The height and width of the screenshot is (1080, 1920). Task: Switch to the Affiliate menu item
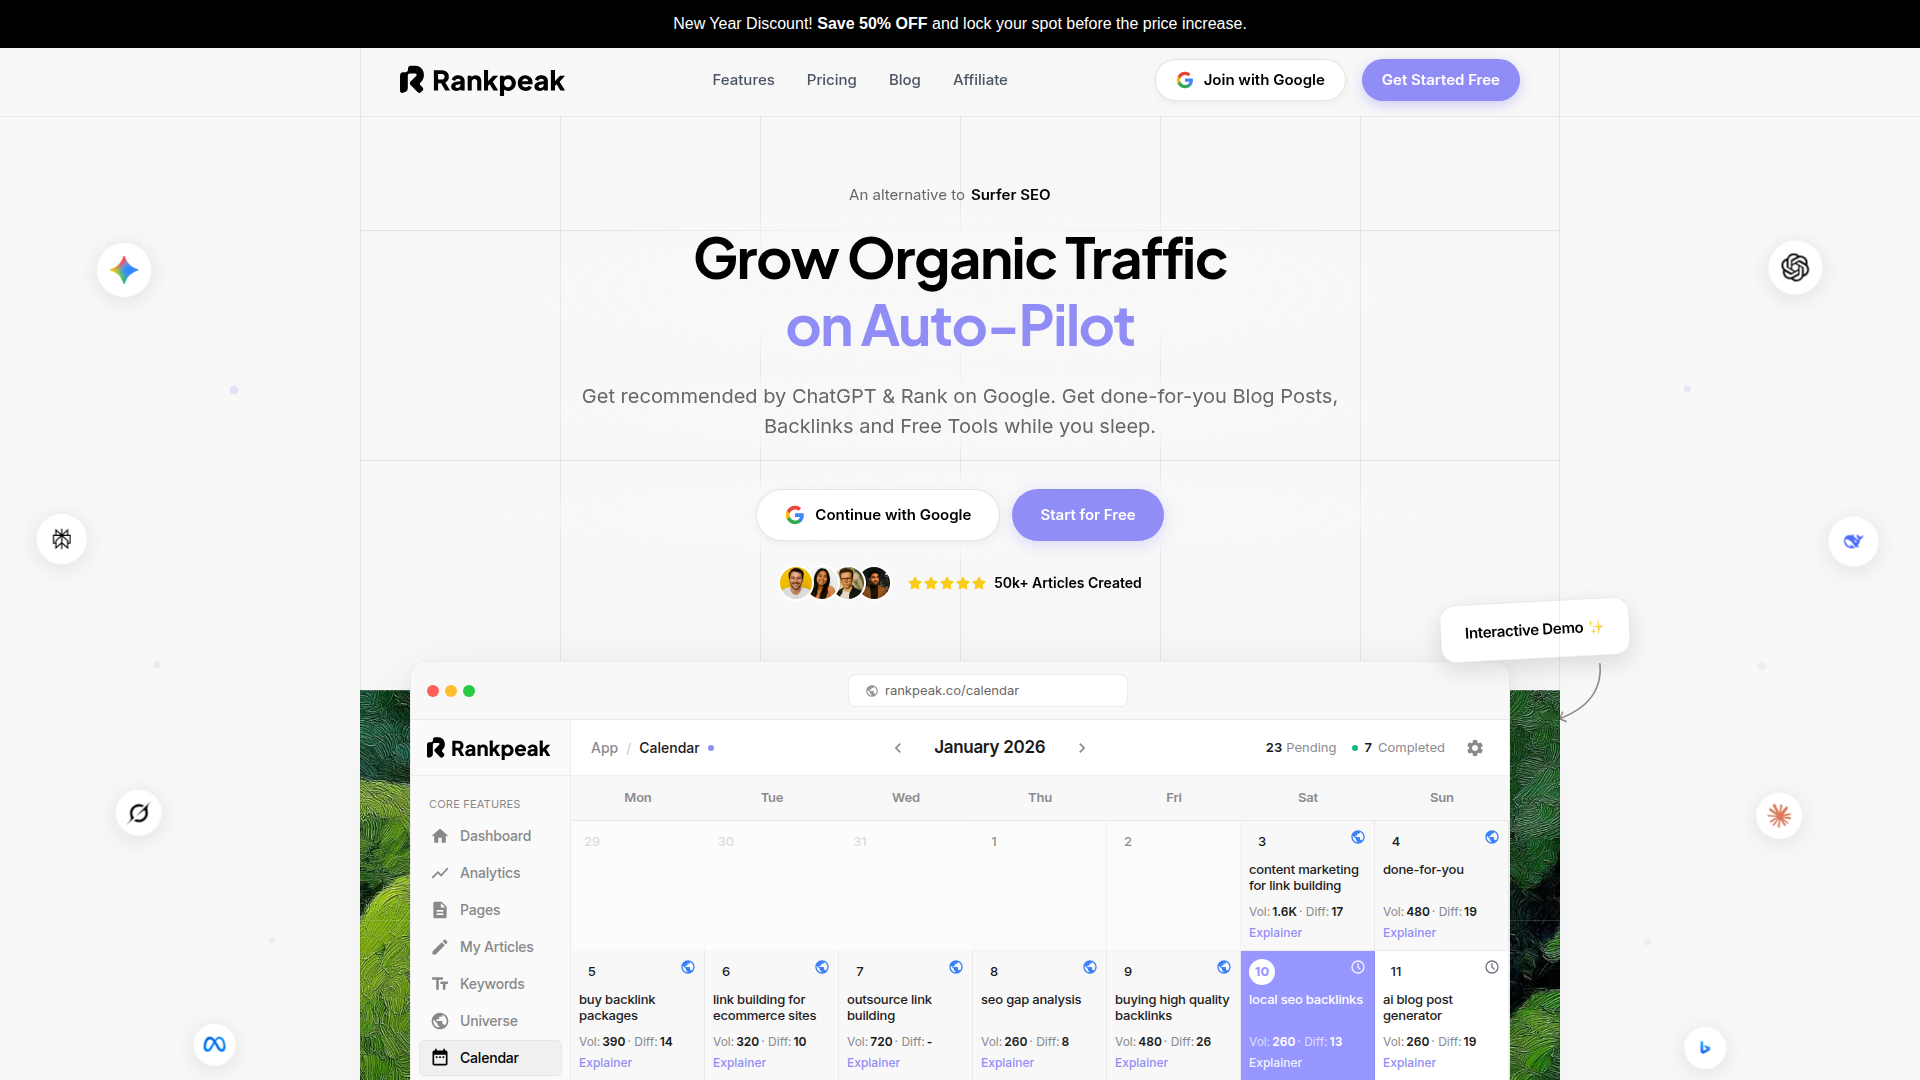pos(980,80)
